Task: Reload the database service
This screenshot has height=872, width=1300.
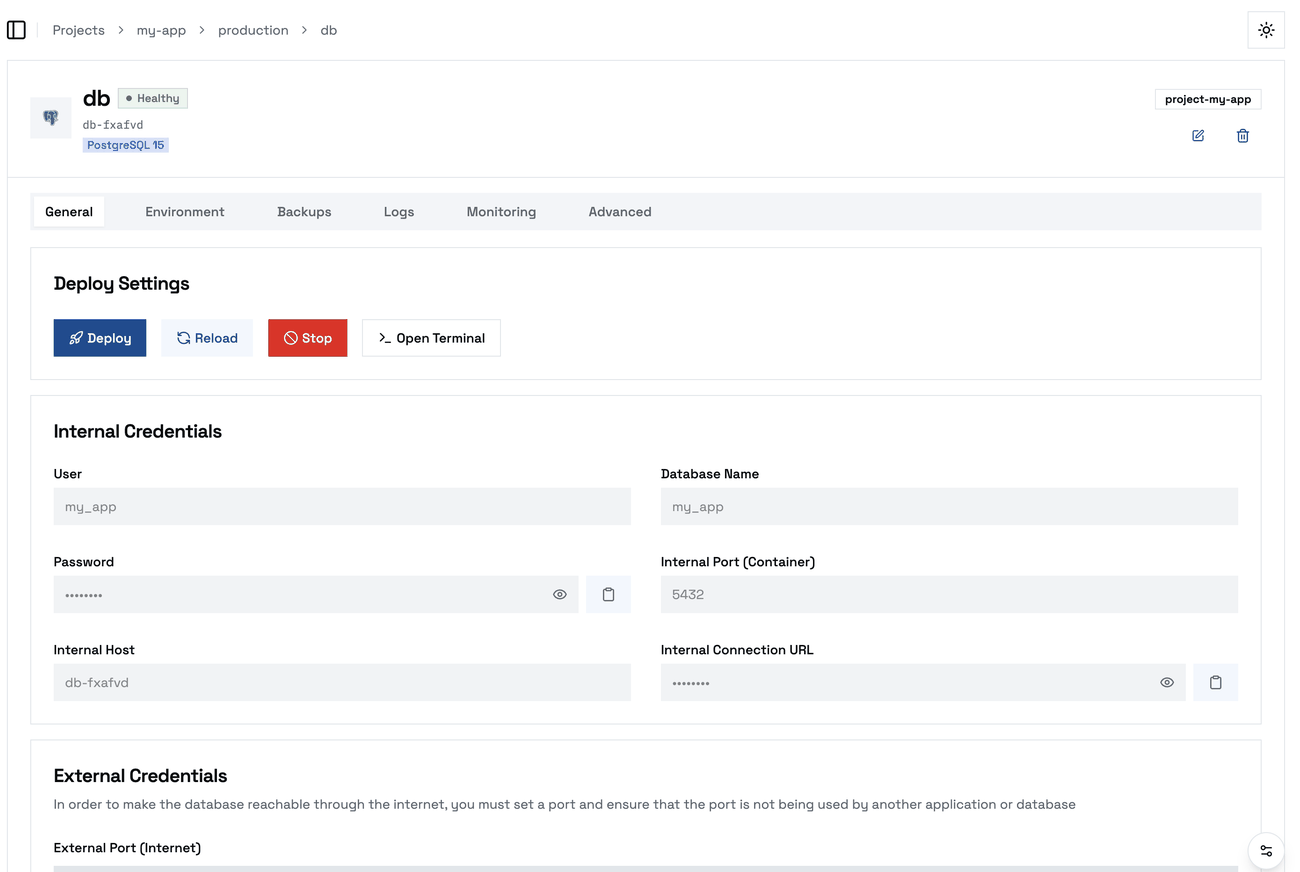Action: point(207,338)
